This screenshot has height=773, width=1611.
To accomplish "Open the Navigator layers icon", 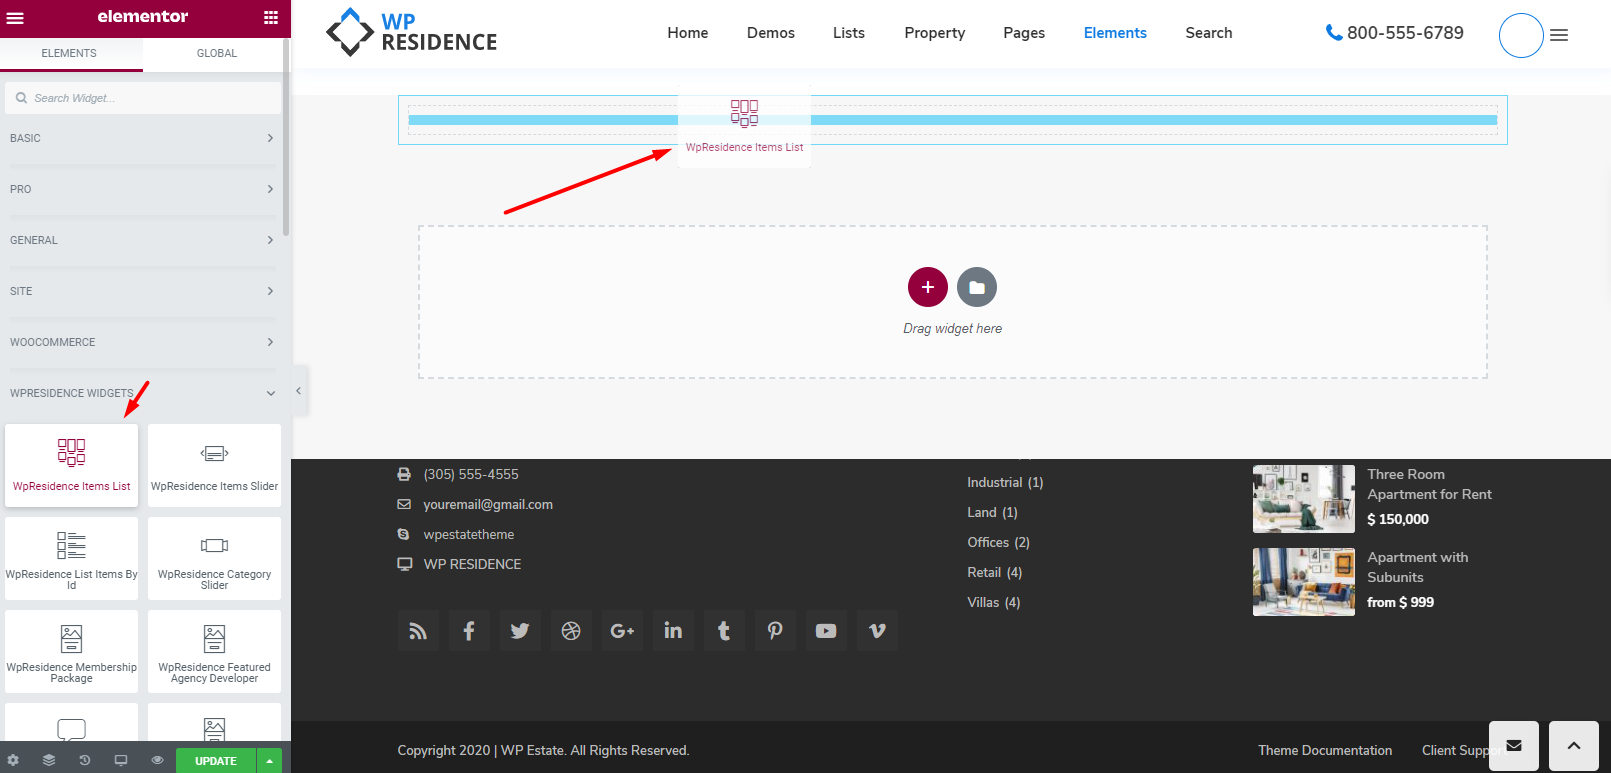I will (49, 760).
